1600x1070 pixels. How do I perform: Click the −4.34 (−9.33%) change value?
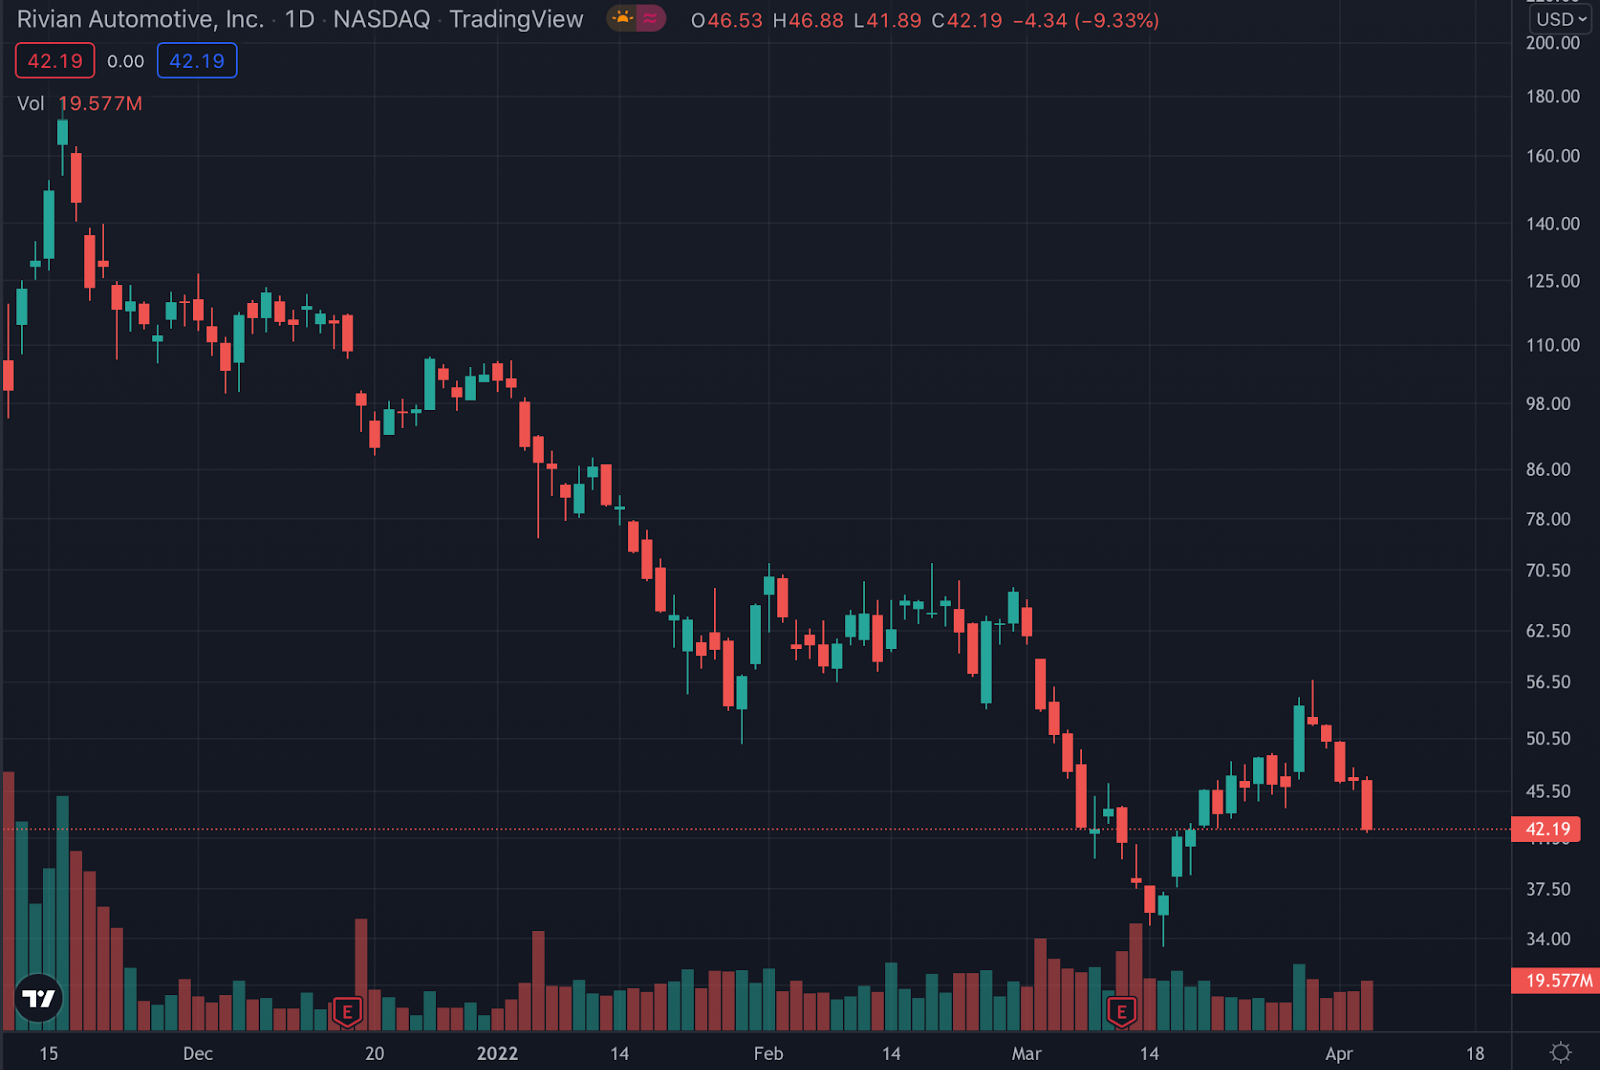[1086, 21]
